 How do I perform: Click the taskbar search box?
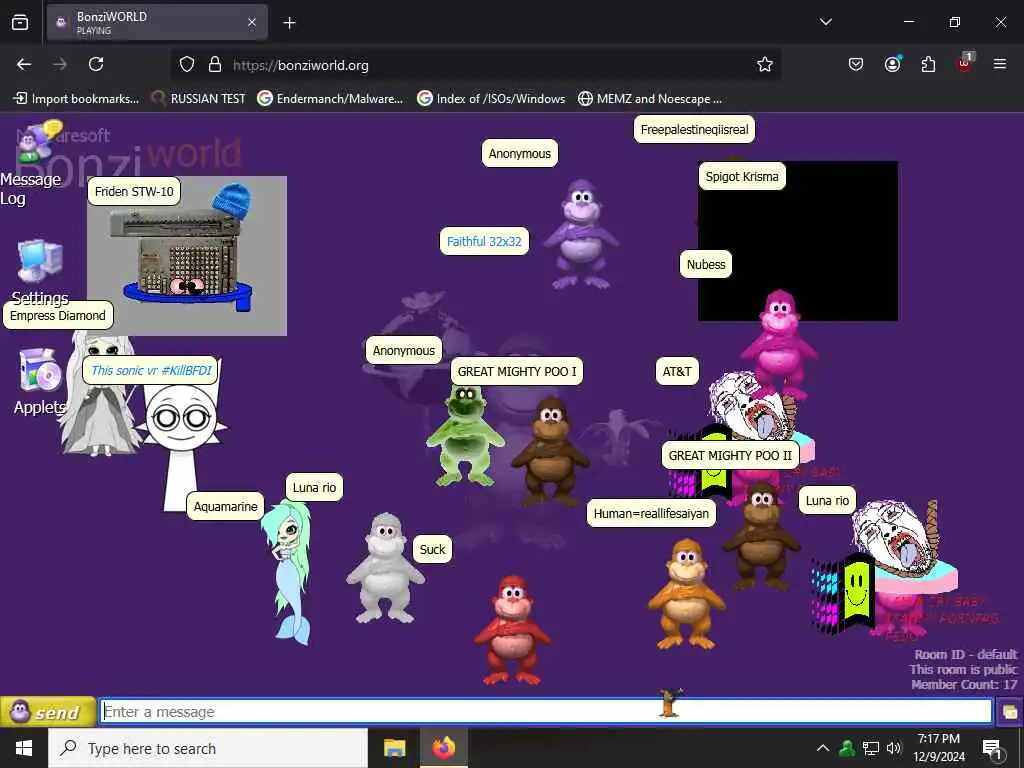[208, 748]
